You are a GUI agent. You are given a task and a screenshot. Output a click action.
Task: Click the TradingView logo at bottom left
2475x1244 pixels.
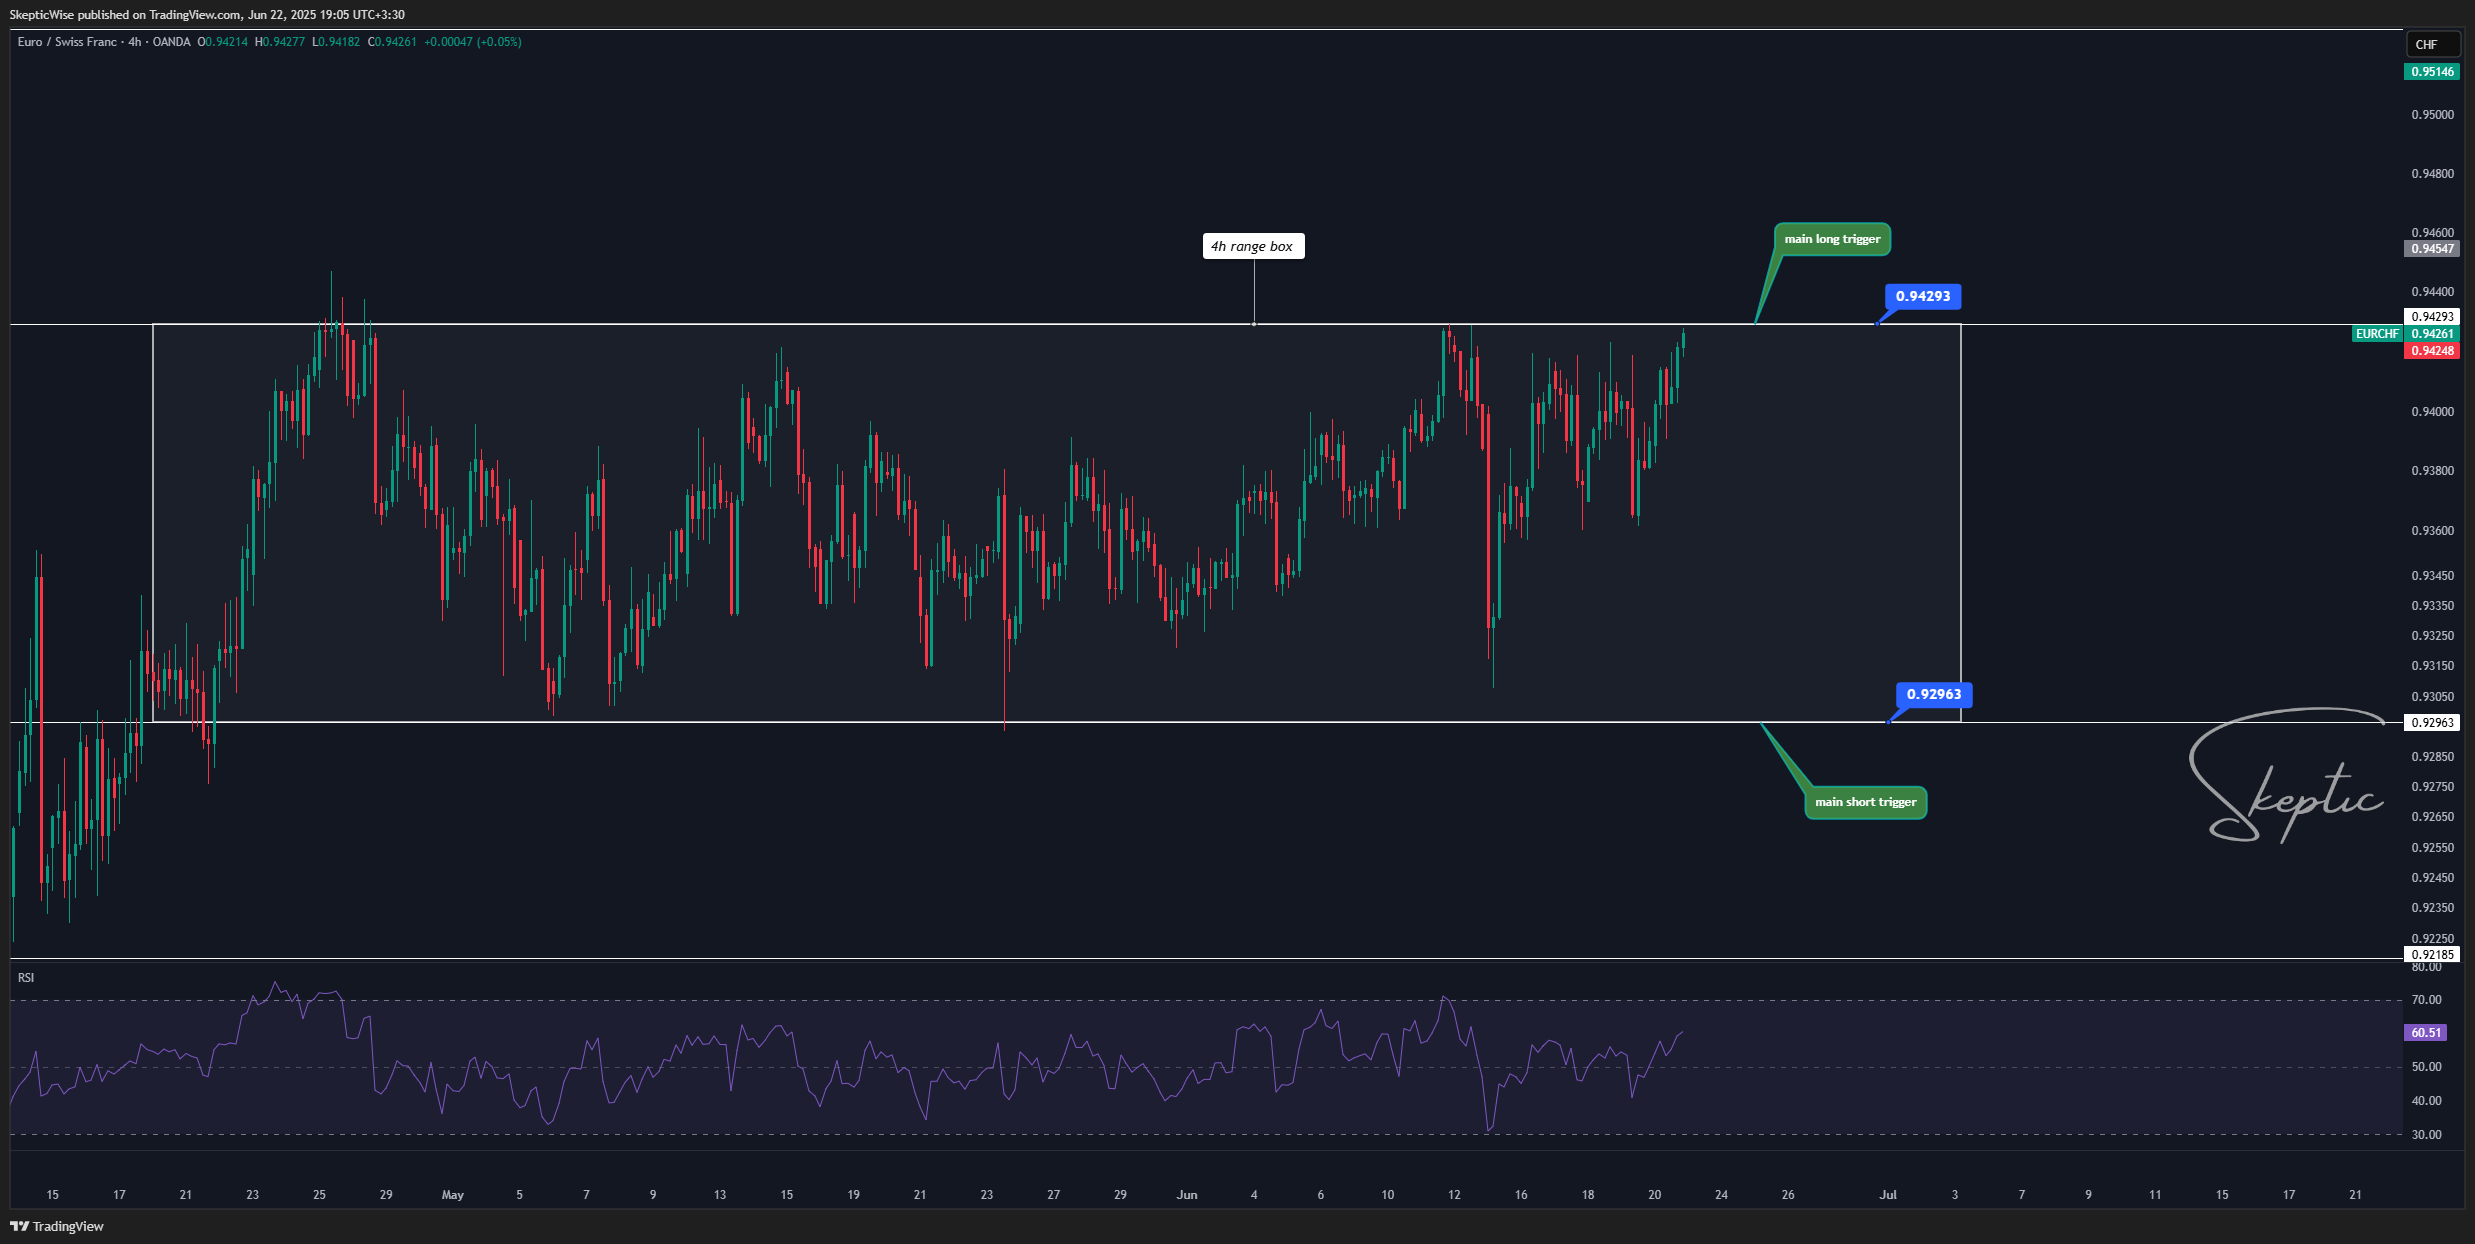click(x=57, y=1226)
